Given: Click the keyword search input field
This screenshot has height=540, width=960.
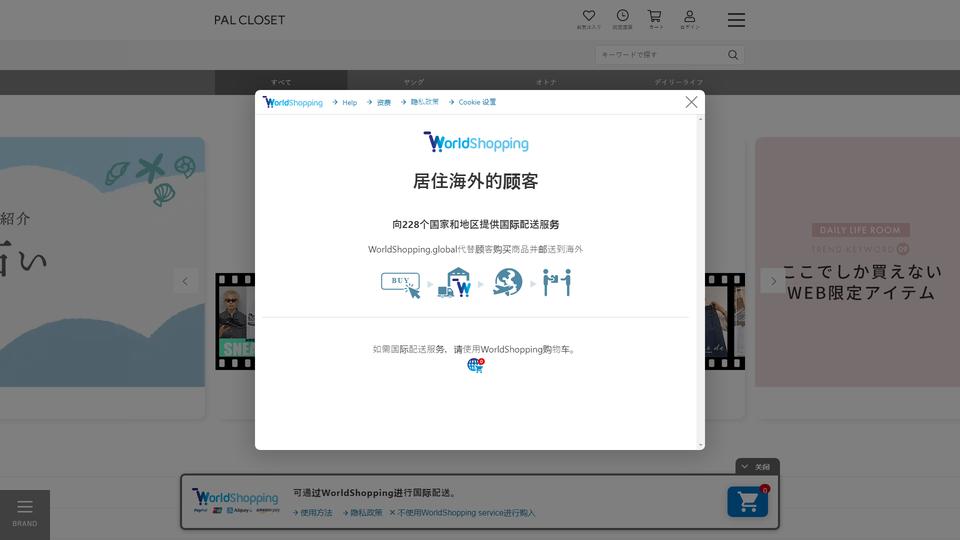Looking at the screenshot, I should [x=660, y=54].
